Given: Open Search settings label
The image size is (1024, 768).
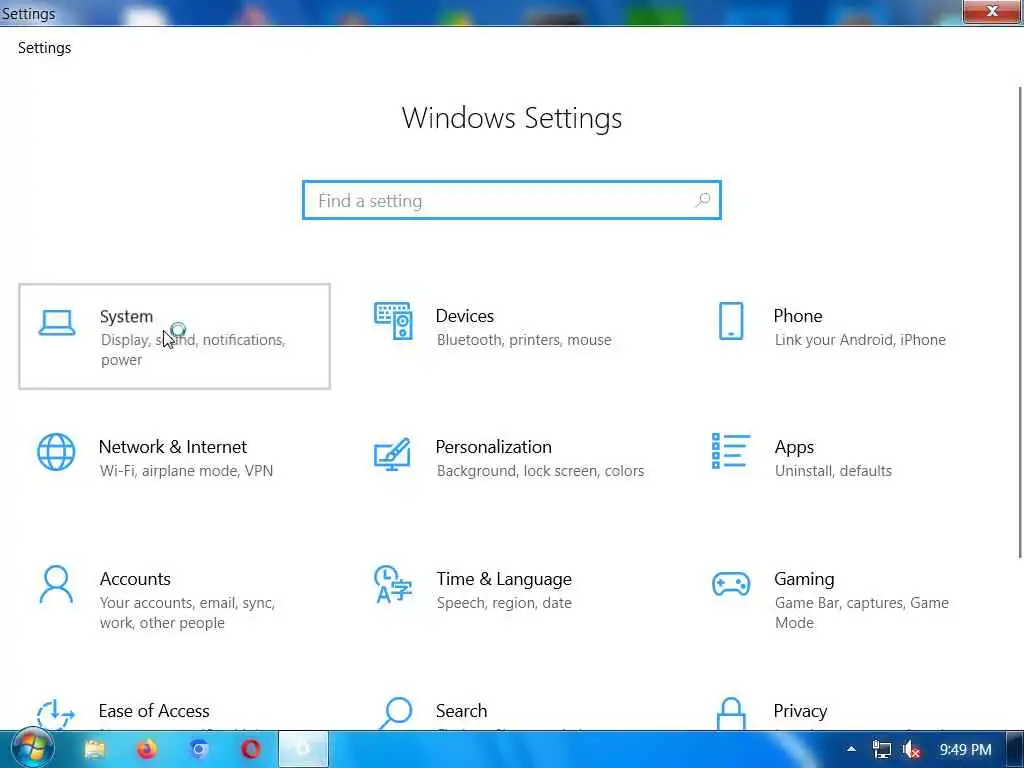Looking at the screenshot, I should 461,711.
